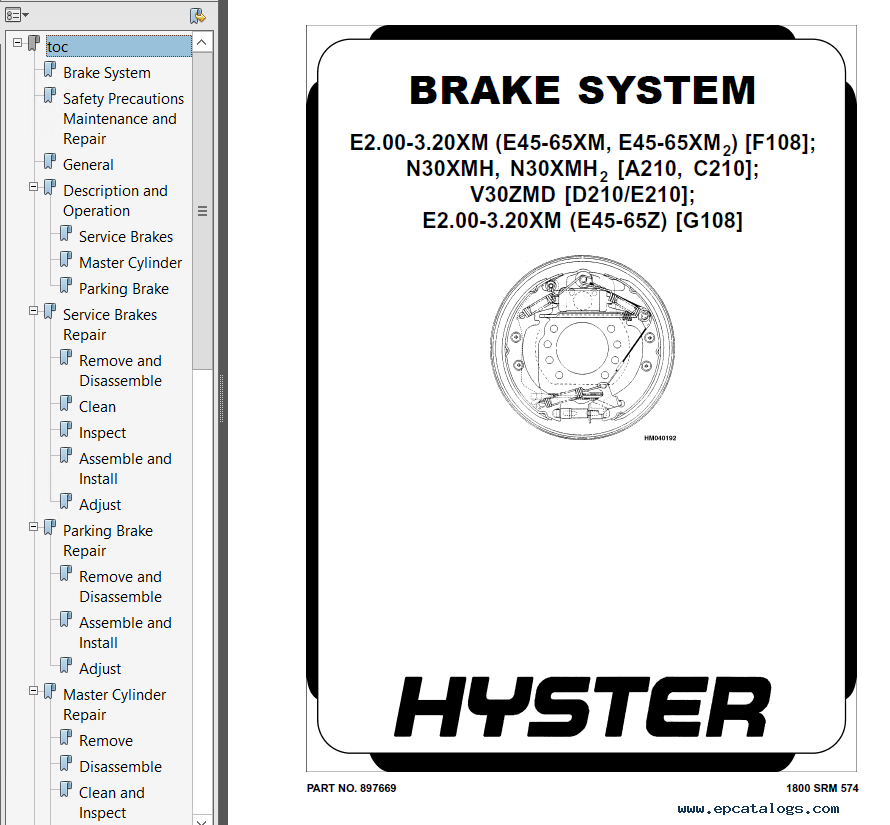Click the 1800 SRM 574 text
Viewport: 890px width, 825px height.
[x=822, y=788]
